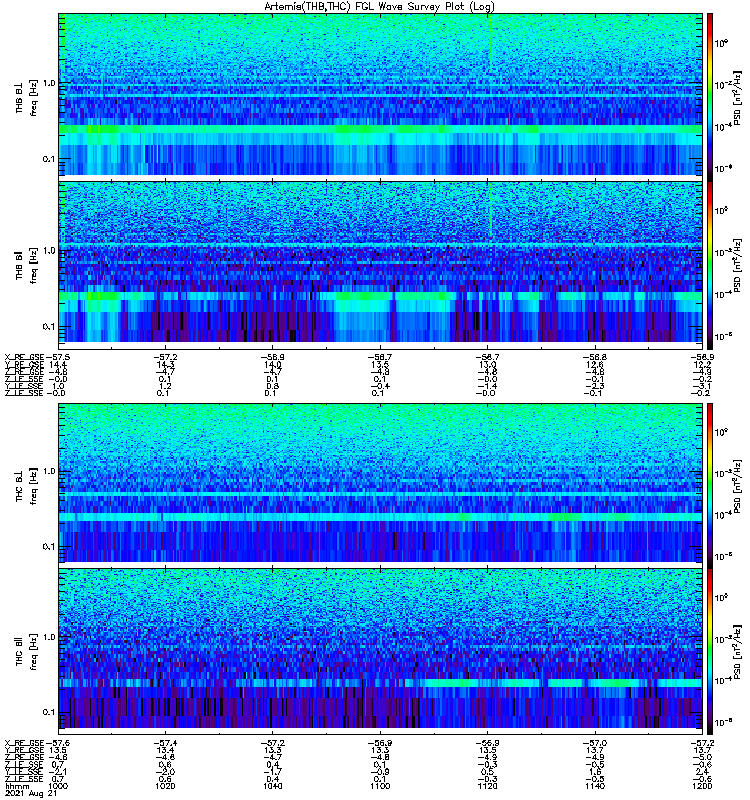Screen dimensions: 750x800
Task: Click X_RE_GSE value -57.2 under THB panels
Action: [165, 357]
